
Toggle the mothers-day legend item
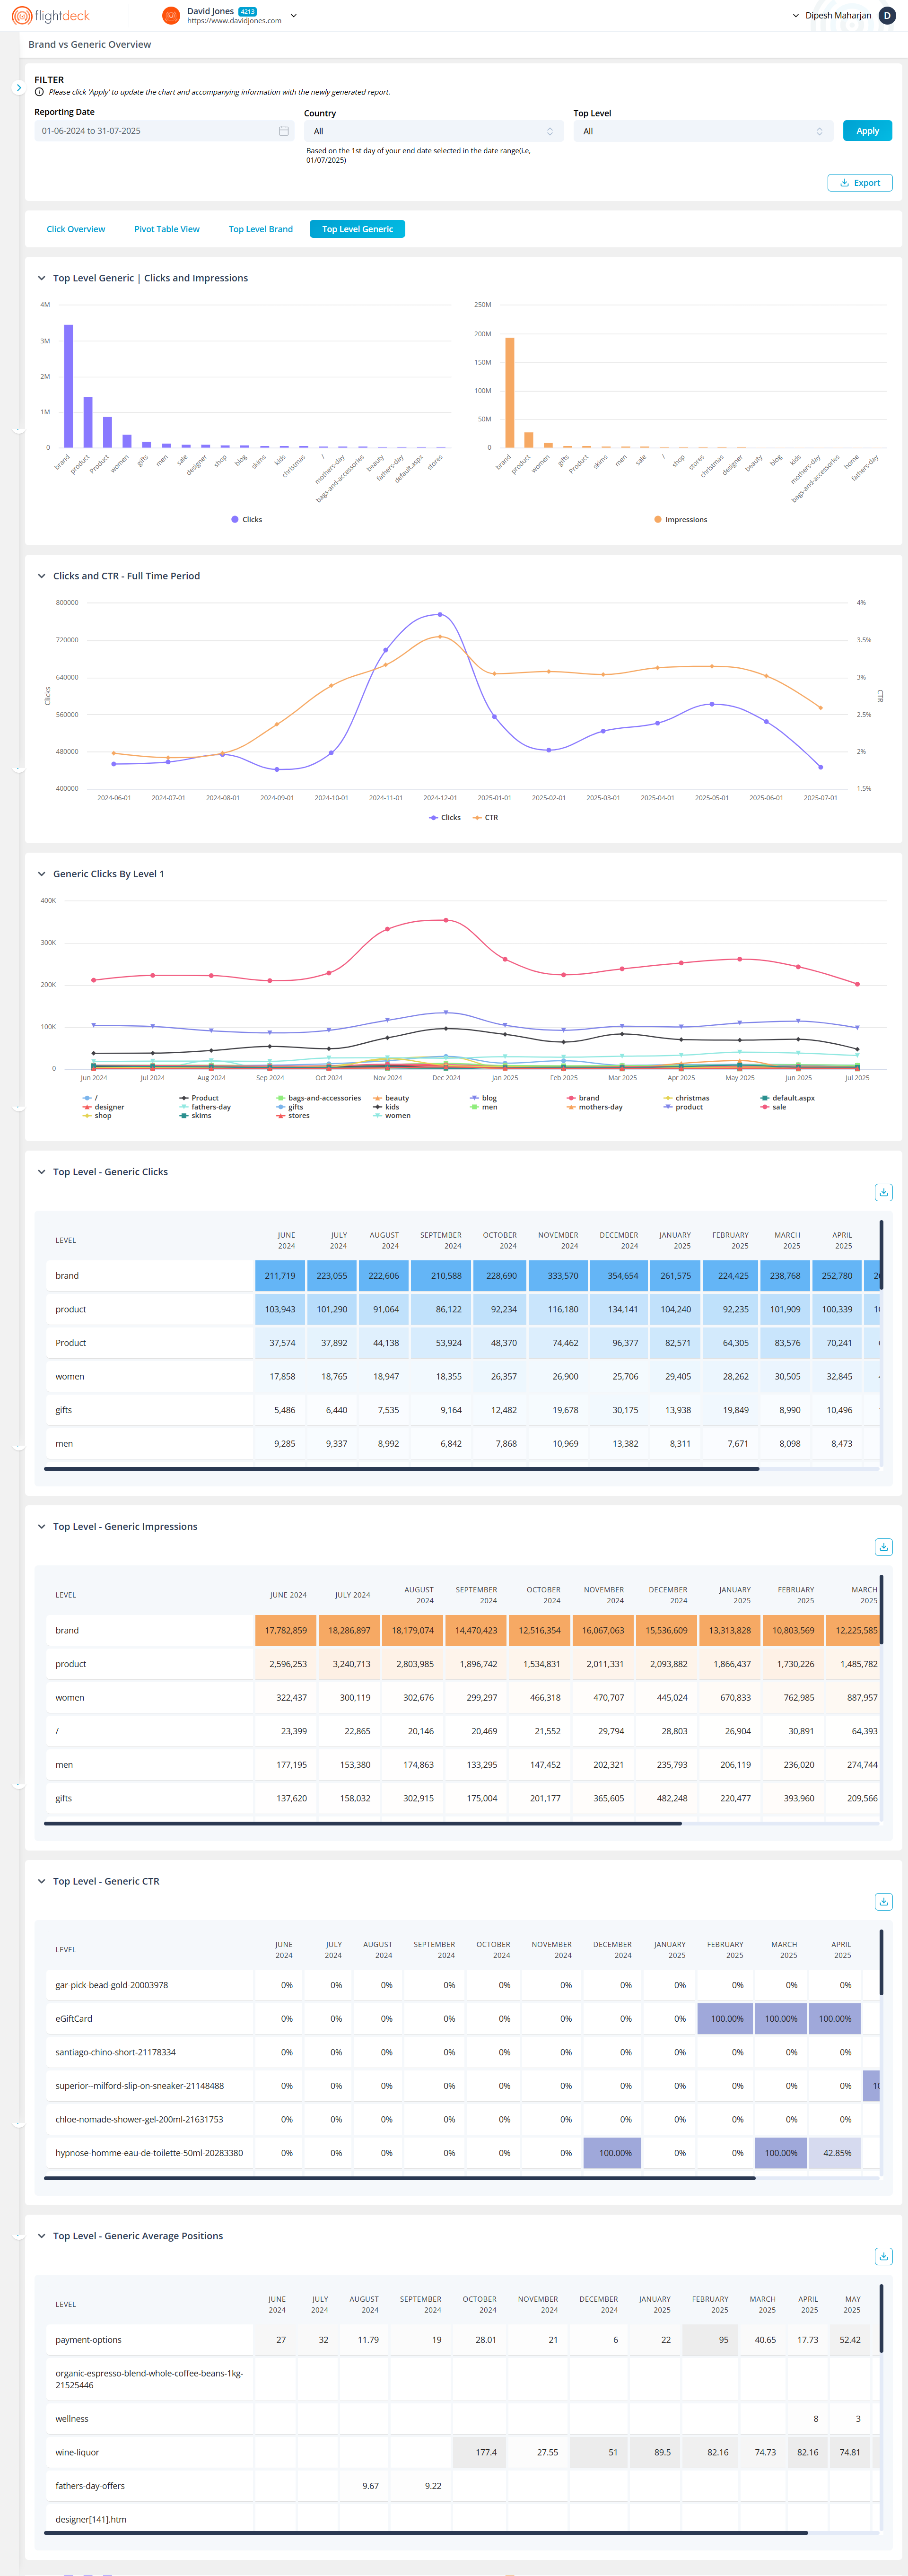pyautogui.click(x=594, y=1107)
